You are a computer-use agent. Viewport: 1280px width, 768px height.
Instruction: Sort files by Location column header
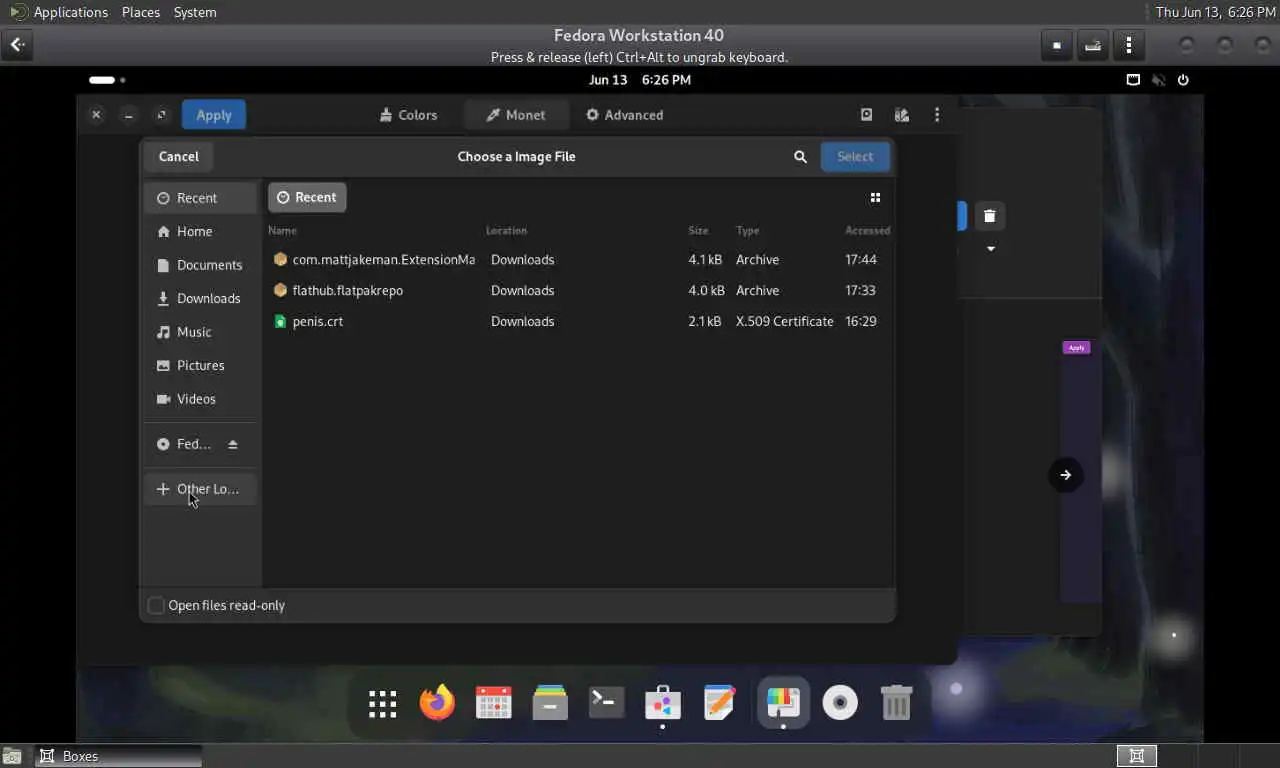[x=506, y=230]
